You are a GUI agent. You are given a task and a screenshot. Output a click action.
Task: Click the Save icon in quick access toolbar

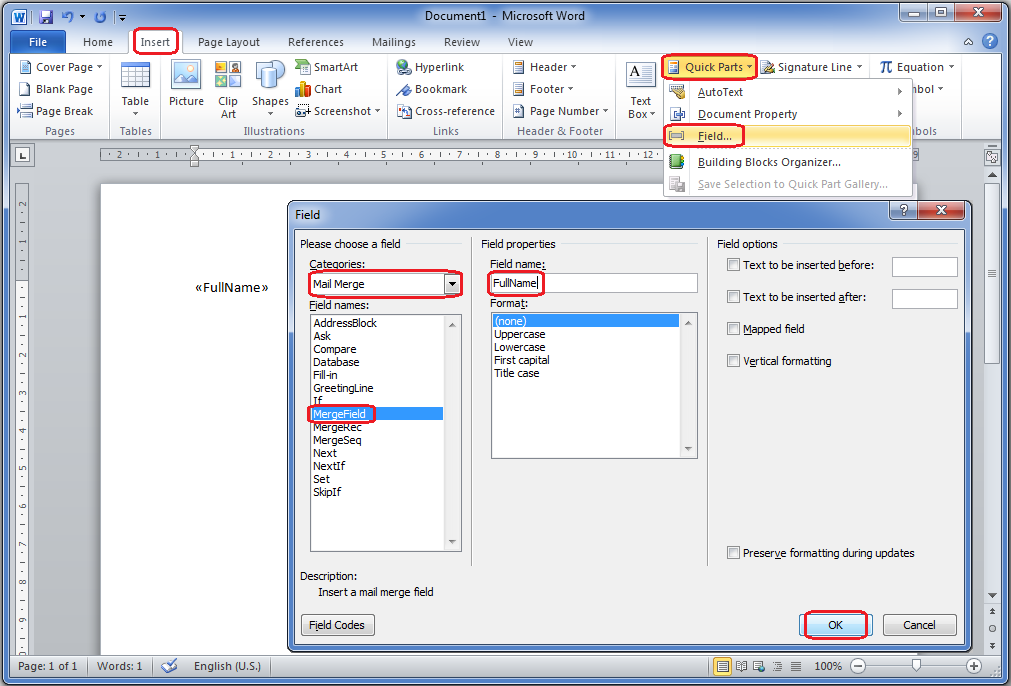click(x=46, y=17)
